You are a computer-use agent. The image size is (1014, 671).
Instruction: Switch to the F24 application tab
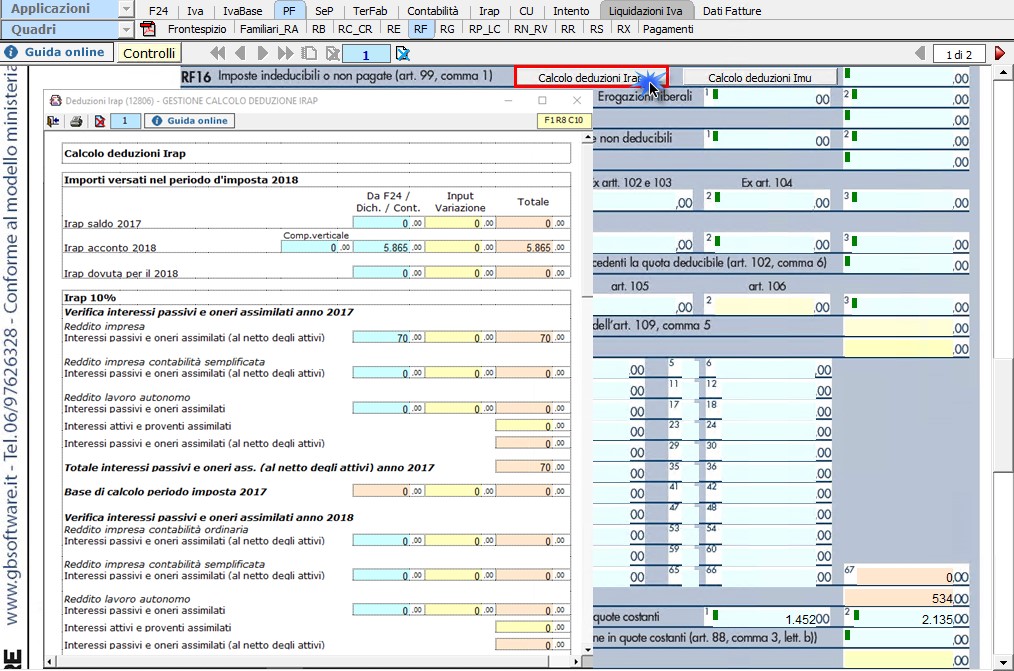[158, 11]
